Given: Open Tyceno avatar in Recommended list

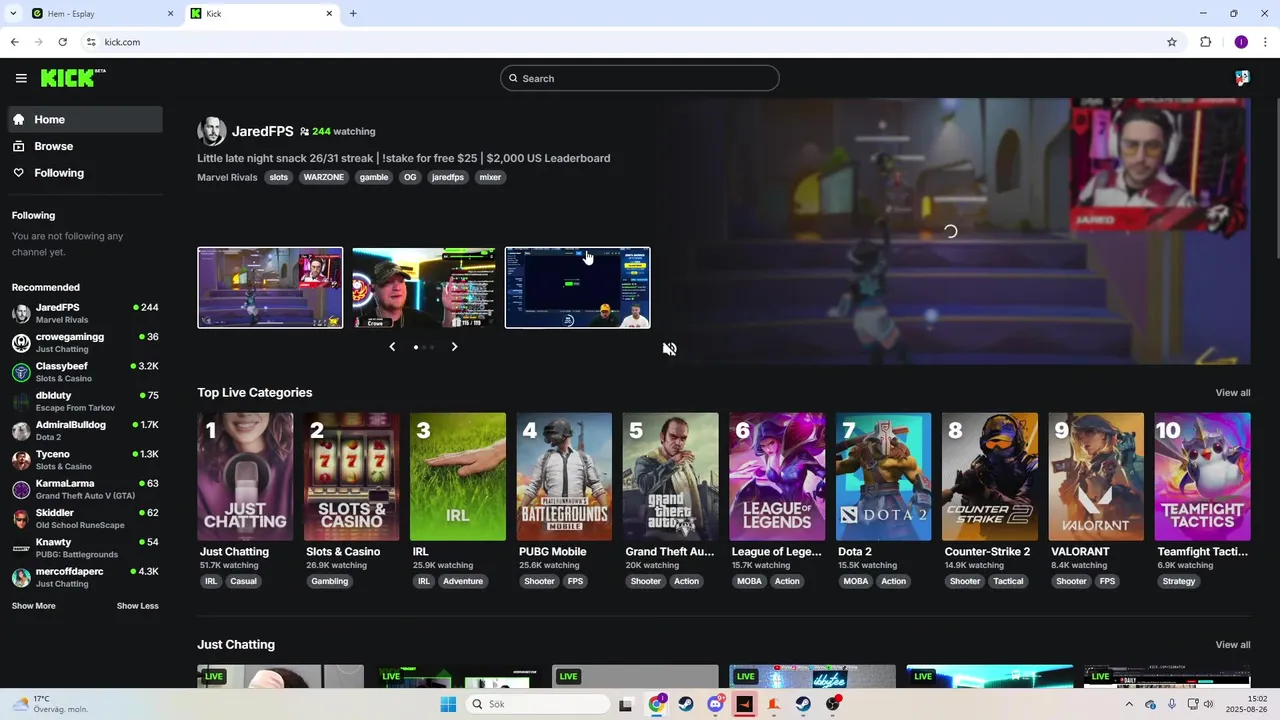Looking at the screenshot, I should (21, 460).
